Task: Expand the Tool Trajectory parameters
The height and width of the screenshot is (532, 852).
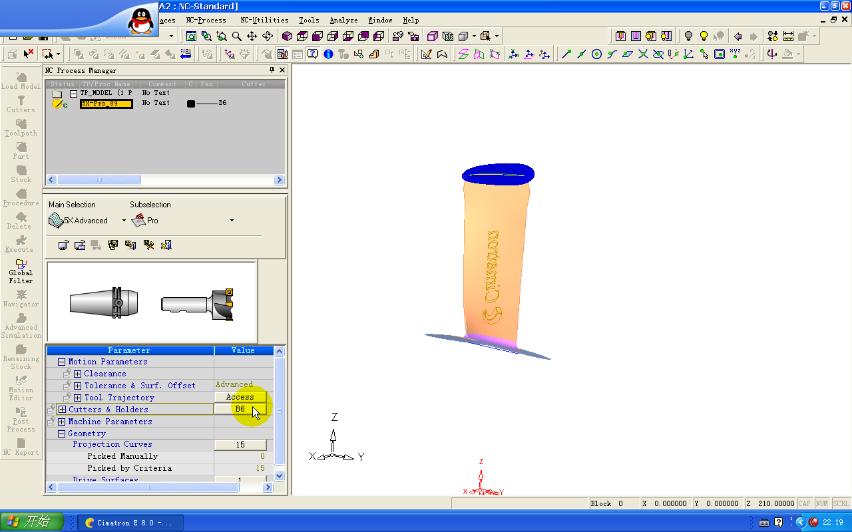Action: (x=77, y=398)
